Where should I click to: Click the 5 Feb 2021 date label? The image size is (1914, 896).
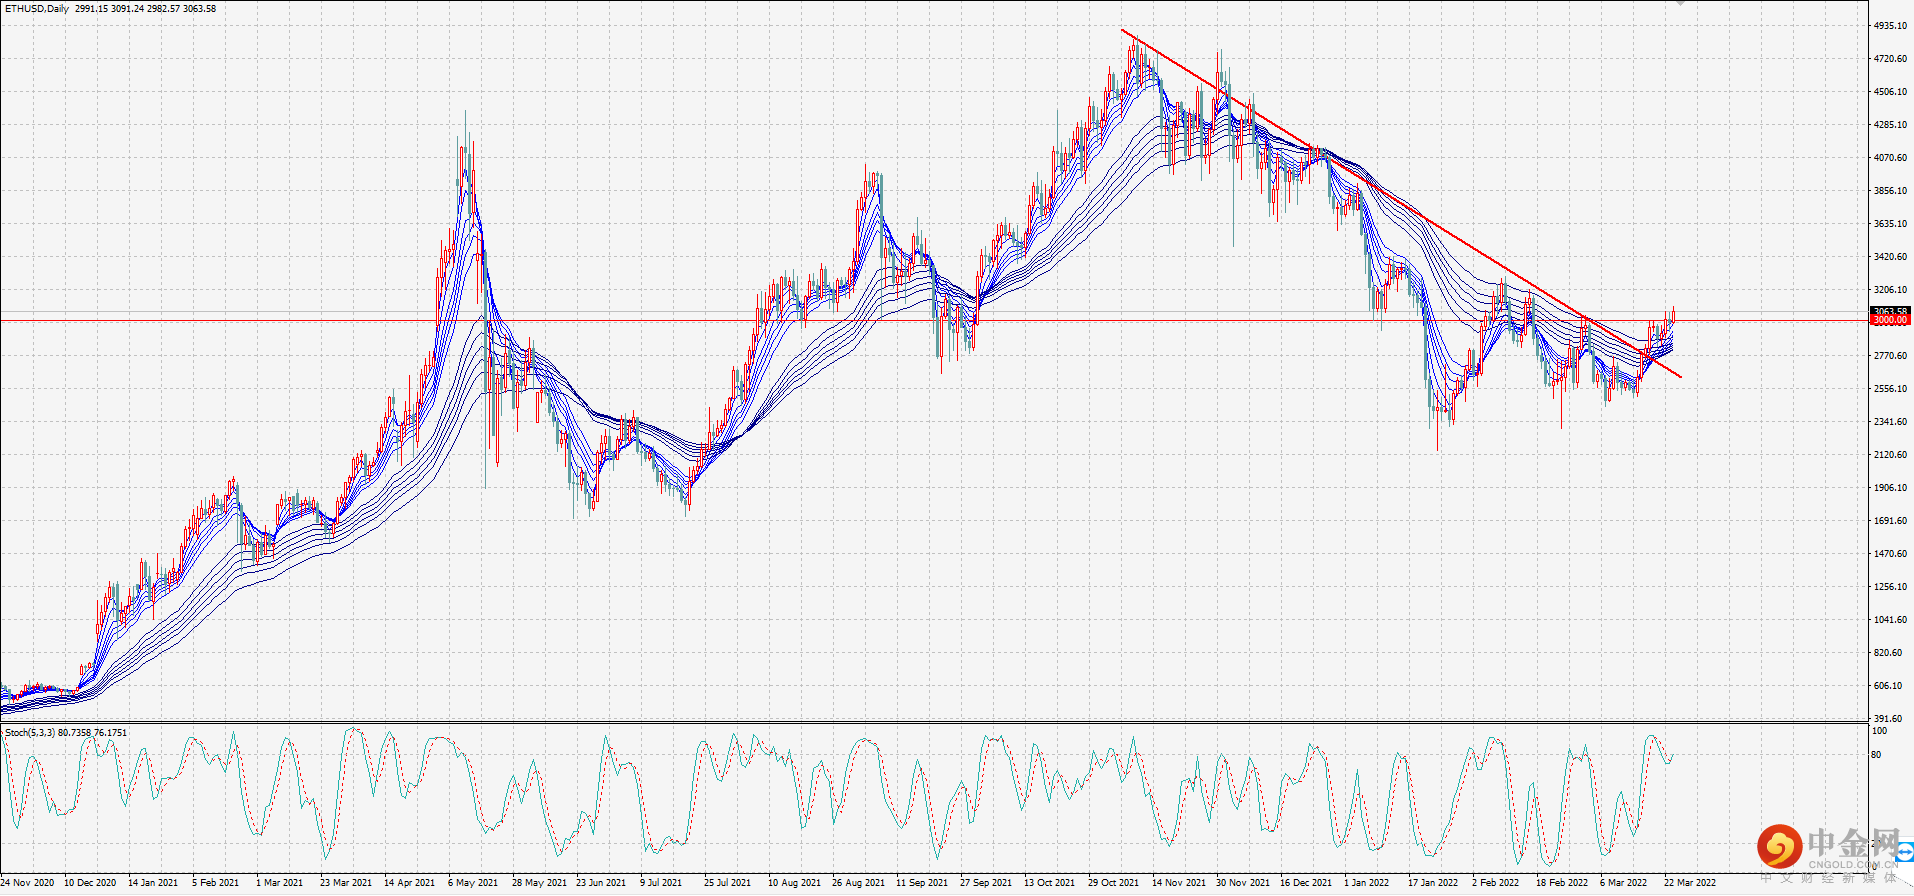tap(216, 883)
